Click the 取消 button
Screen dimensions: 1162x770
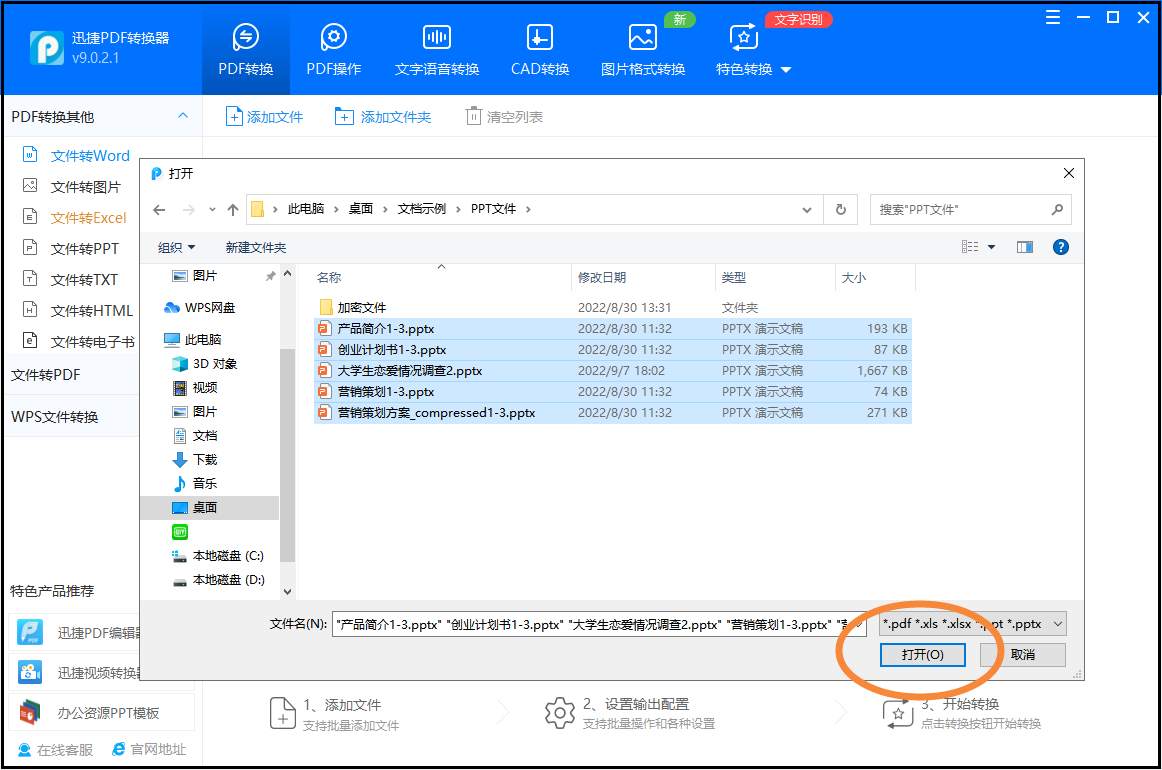tap(1023, 654)
